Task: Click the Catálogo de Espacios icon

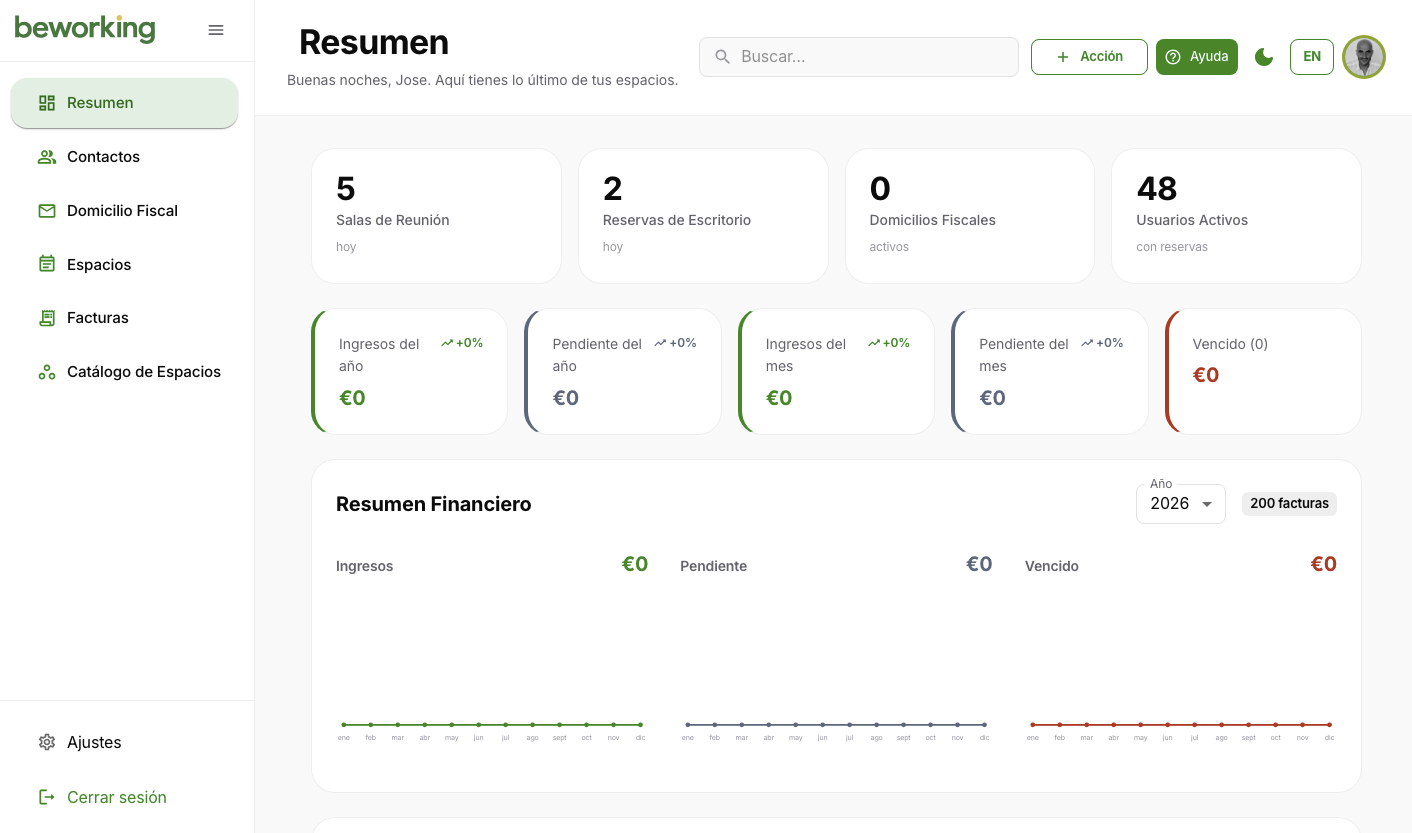Action: click(x=46, y=372)
